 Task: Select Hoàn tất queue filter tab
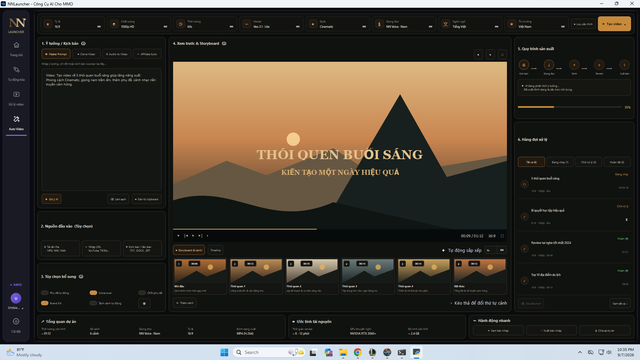(x=617, y=162)
